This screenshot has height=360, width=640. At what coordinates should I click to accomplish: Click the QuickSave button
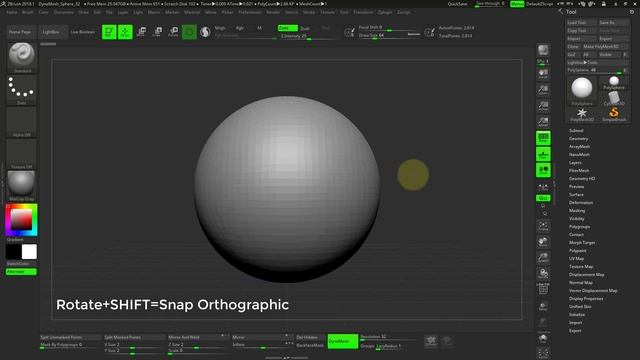pyautogui.click(x=458, y=4)
